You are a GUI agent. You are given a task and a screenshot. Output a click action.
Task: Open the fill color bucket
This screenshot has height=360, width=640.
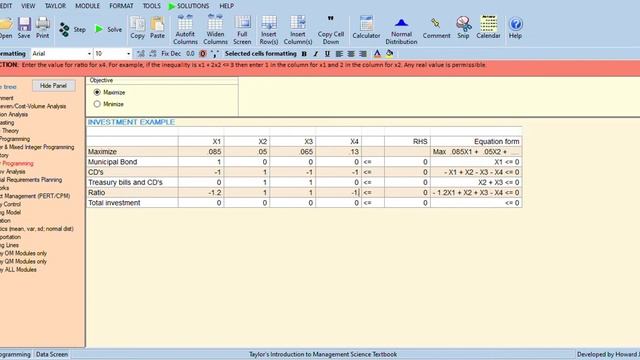pyautogui.click(x=390, y=54)
